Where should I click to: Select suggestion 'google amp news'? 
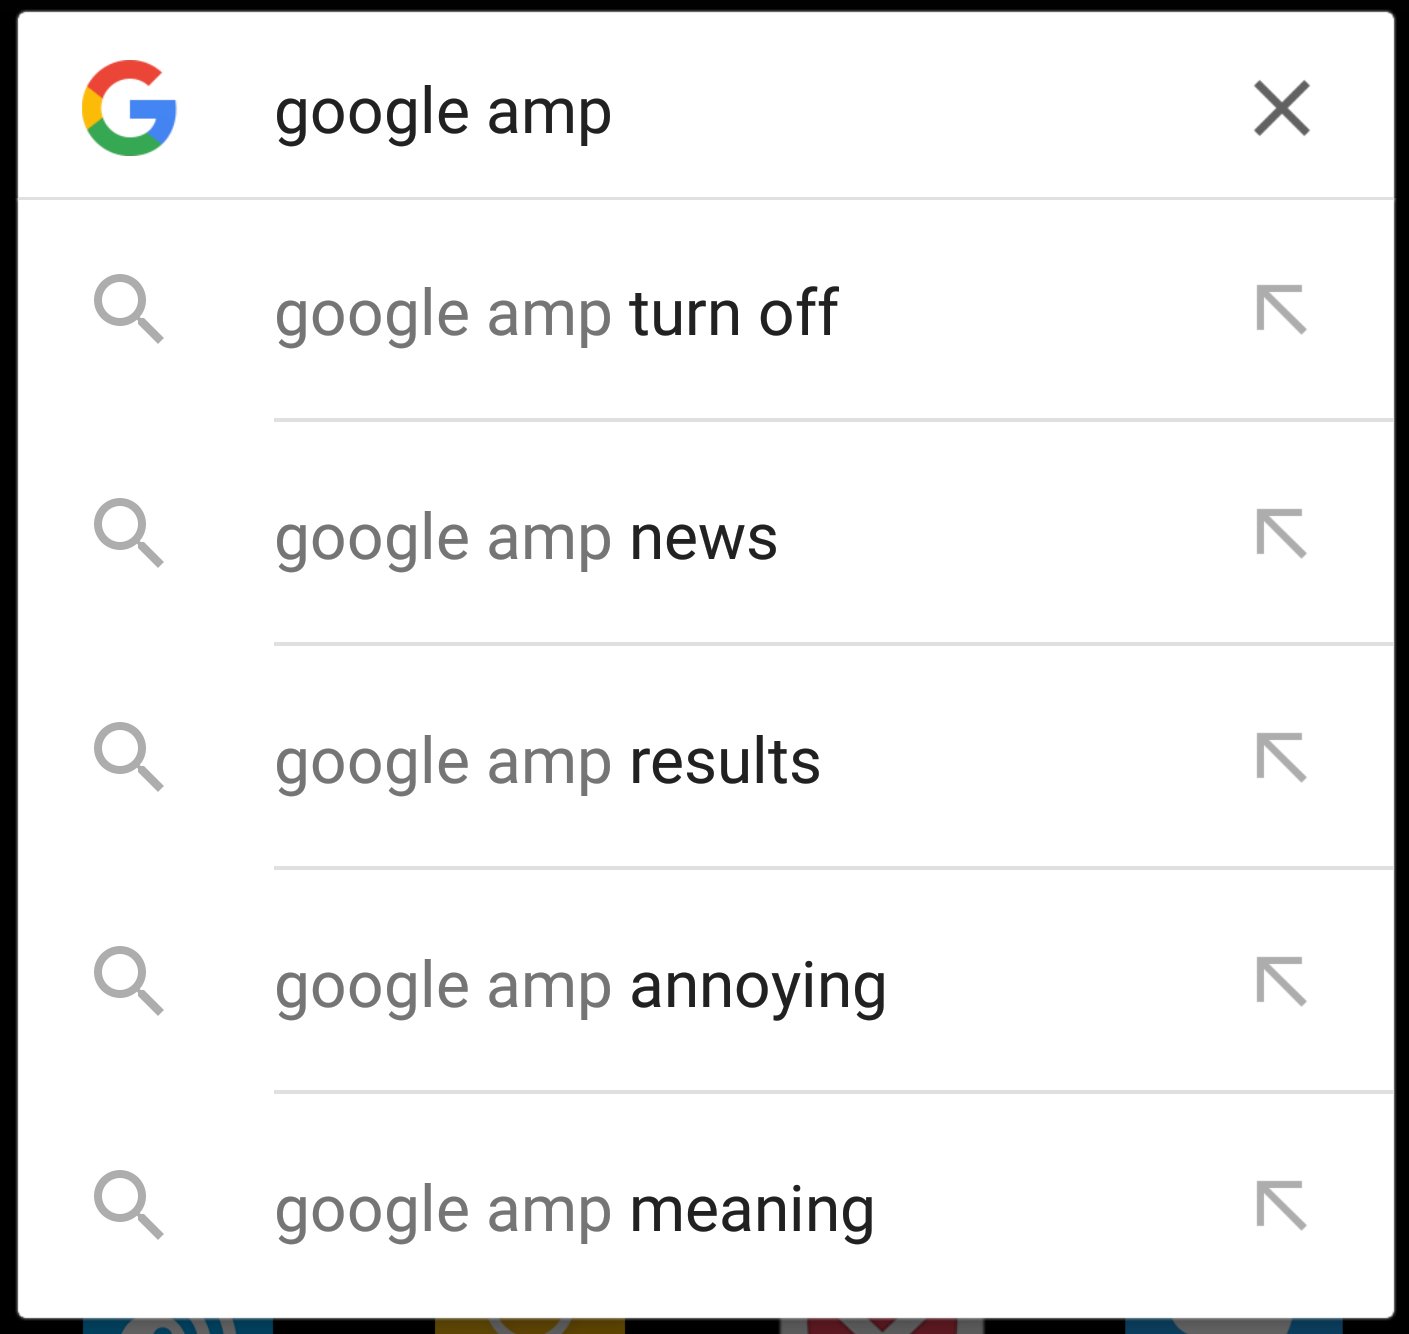tap(705, 535)
